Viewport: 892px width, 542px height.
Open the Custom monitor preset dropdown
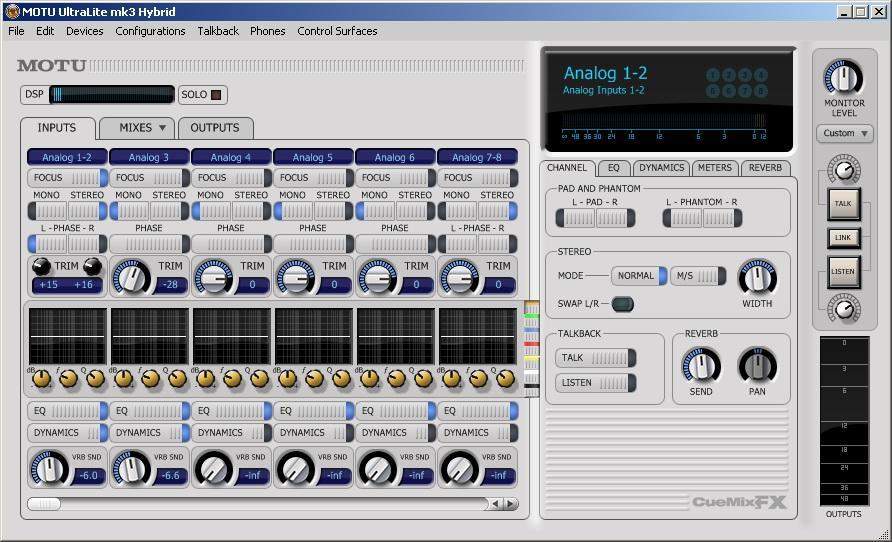[x=845, y=133]
